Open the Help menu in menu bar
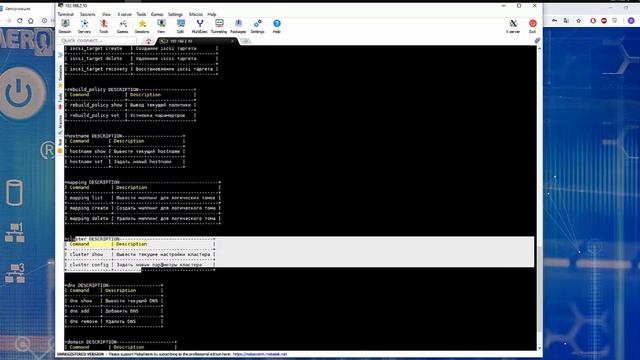 point(211,14)
